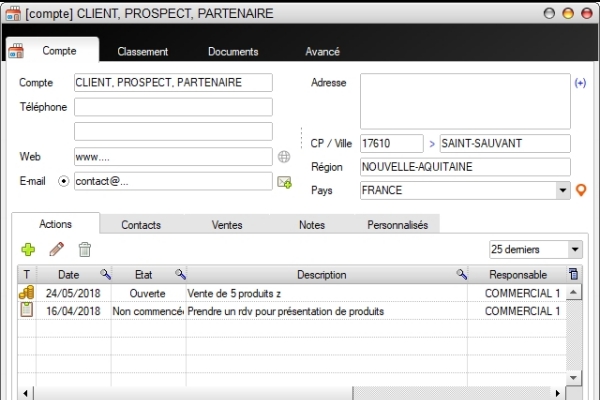Image resolution: width=600 pixels, height=400 pixels.
Task: Click the green plus add action icon
Action: pyautogui.click(x=28, y=249)
